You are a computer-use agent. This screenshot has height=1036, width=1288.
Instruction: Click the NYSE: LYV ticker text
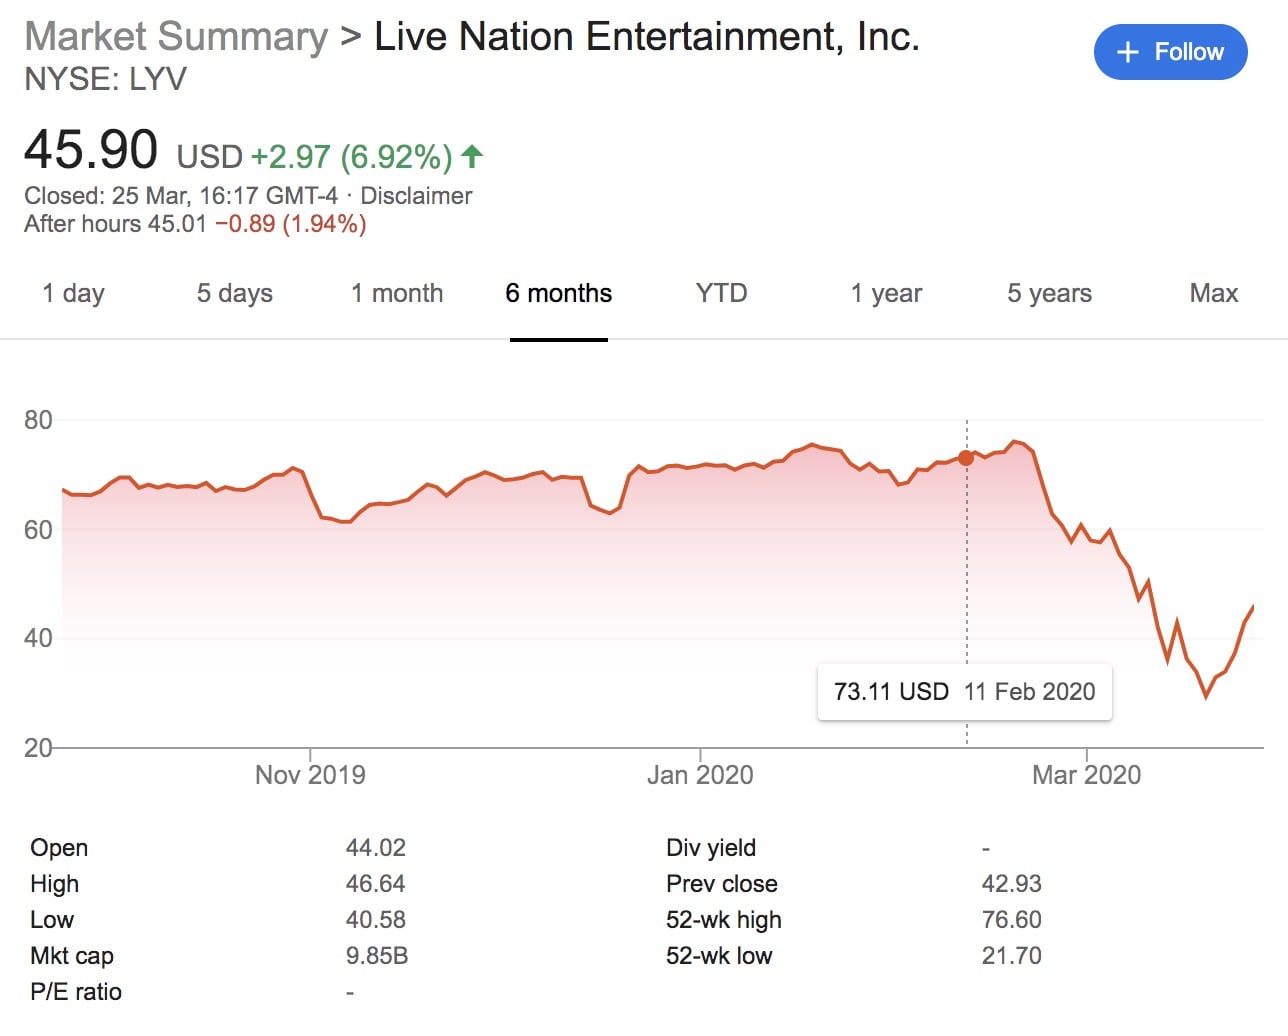(105, 79)
